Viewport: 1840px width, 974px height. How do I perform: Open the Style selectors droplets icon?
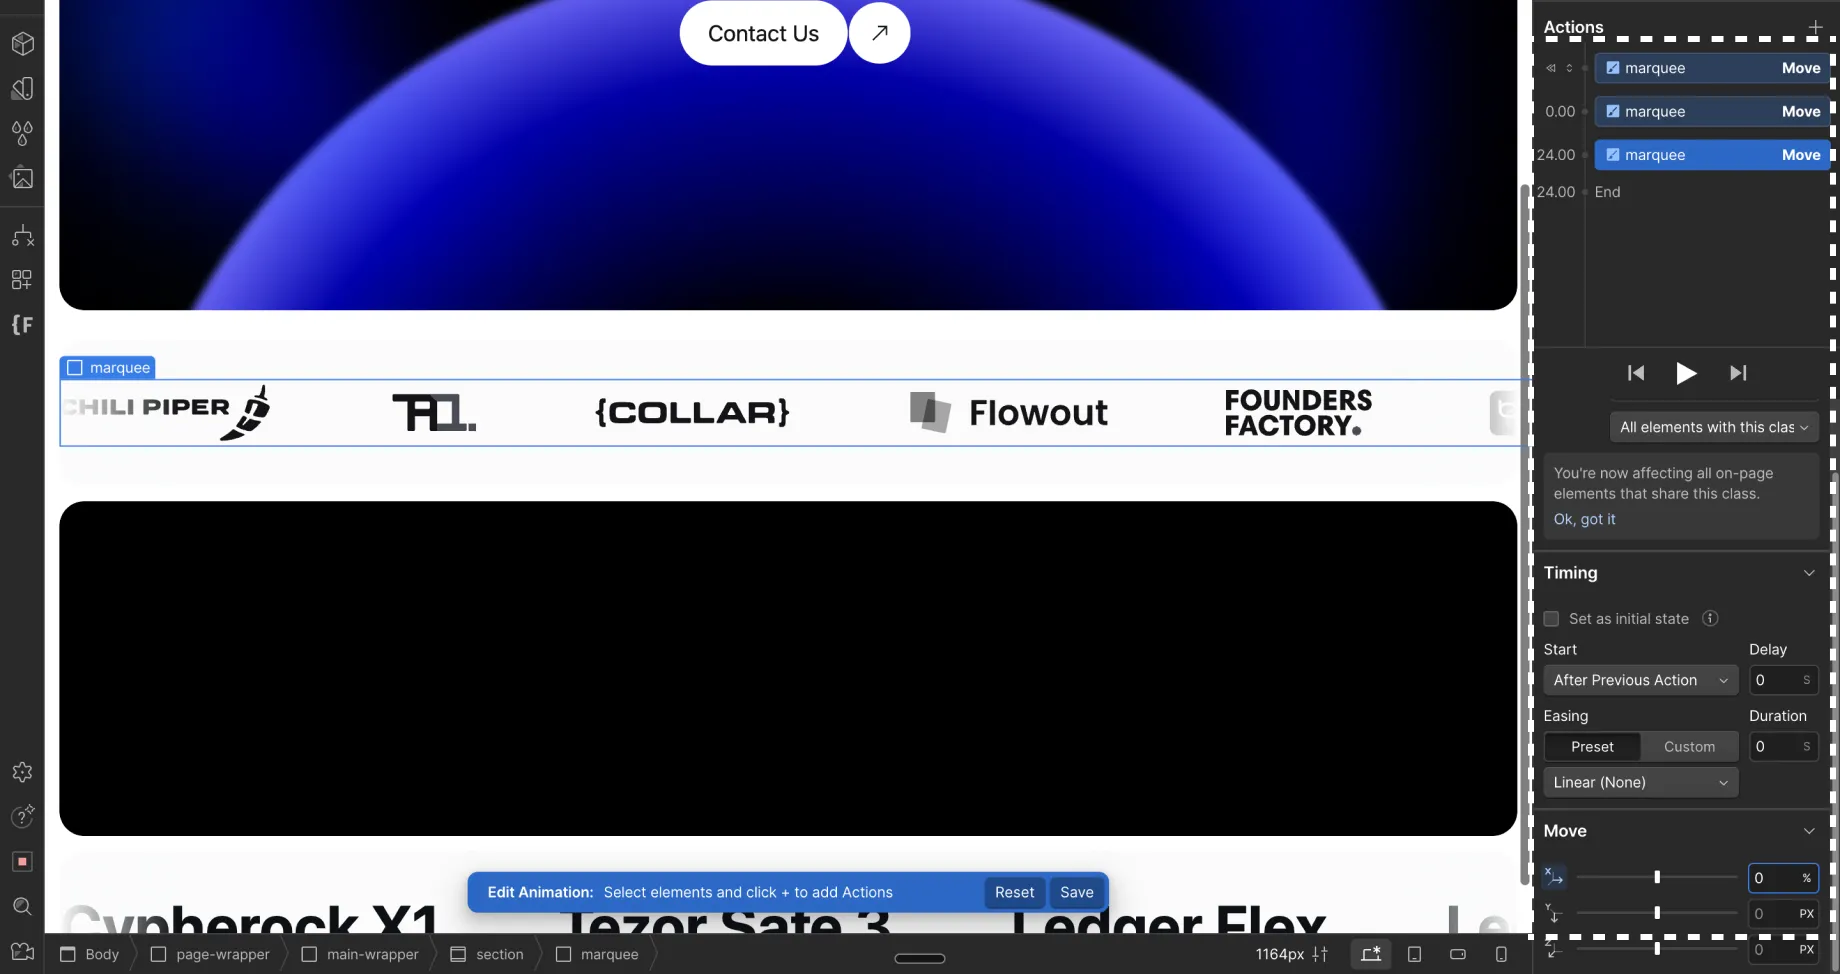click(x=22, y=132)
